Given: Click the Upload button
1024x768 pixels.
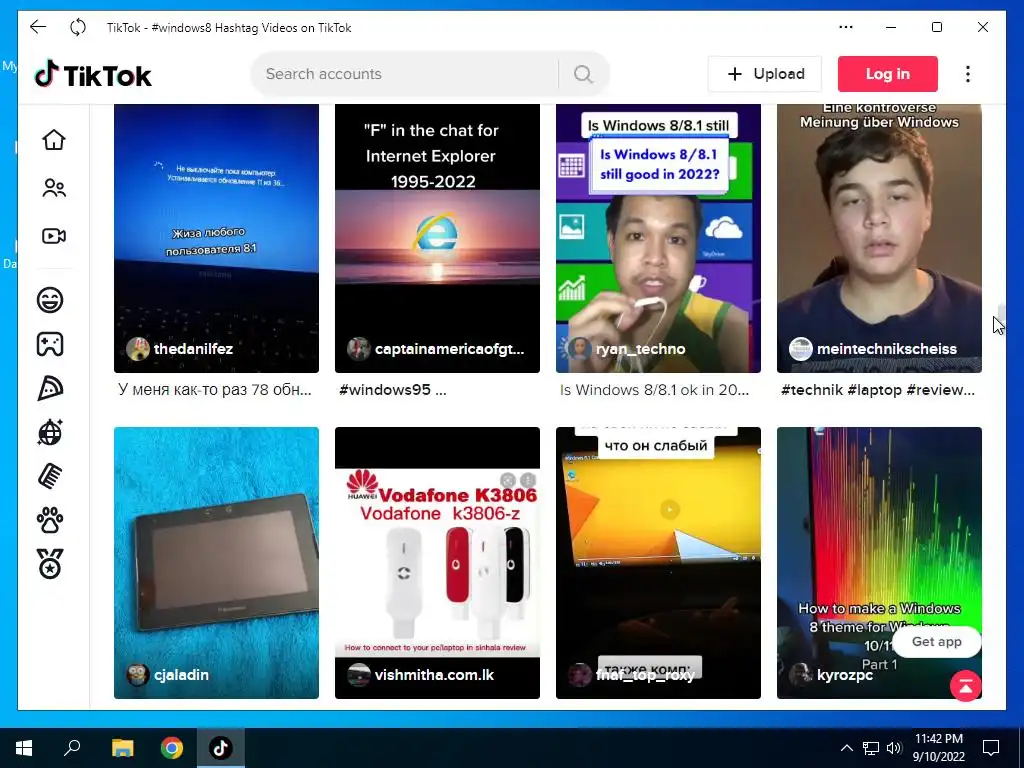Looking at the screenshot, I should 765,74.
